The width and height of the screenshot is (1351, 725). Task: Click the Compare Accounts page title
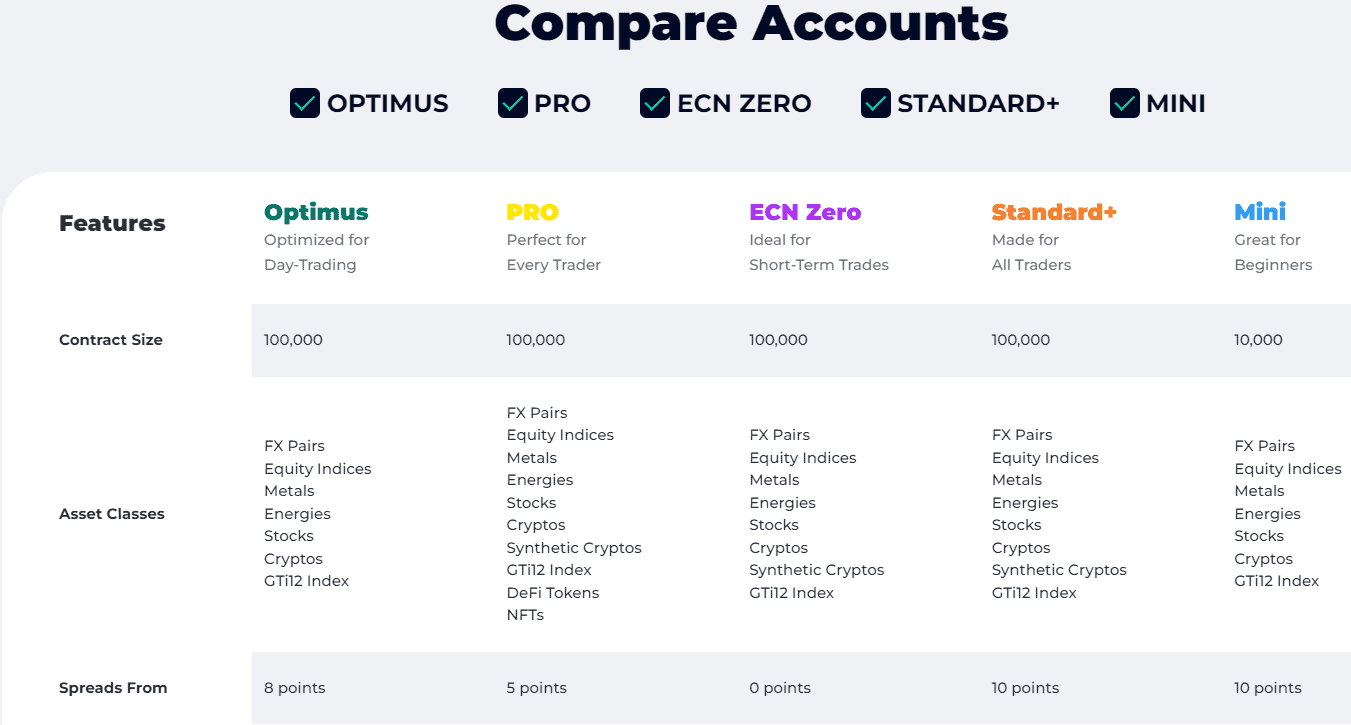pos(751,24)
